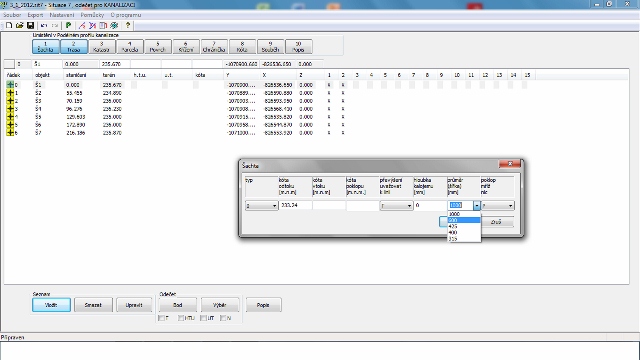Close the Šachta dialog with X

(510, 164)
